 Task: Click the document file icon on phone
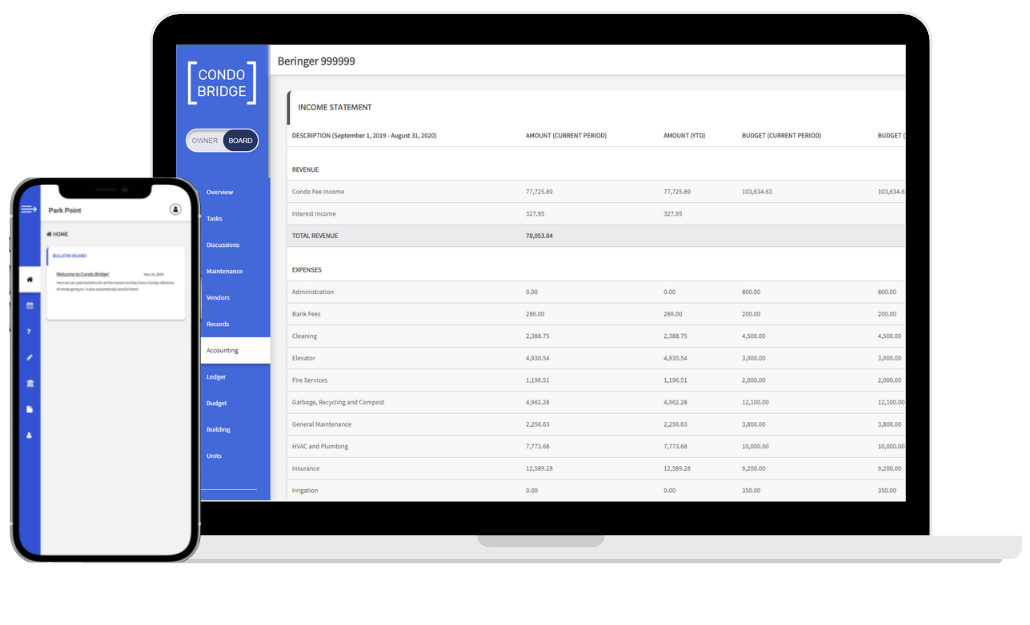pyautogui.click(x=29, y=409)
